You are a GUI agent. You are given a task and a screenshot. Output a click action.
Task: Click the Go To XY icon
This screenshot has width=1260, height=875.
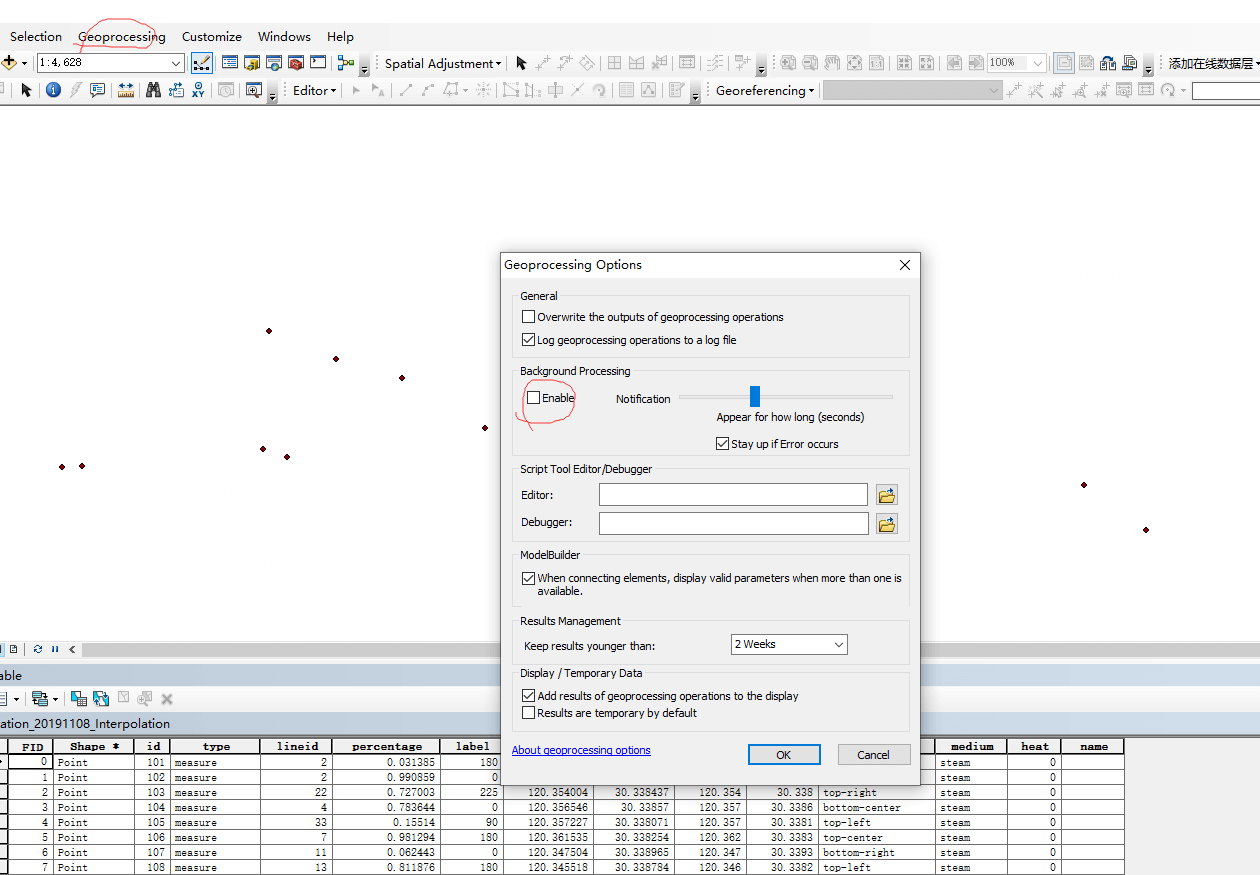198,90
